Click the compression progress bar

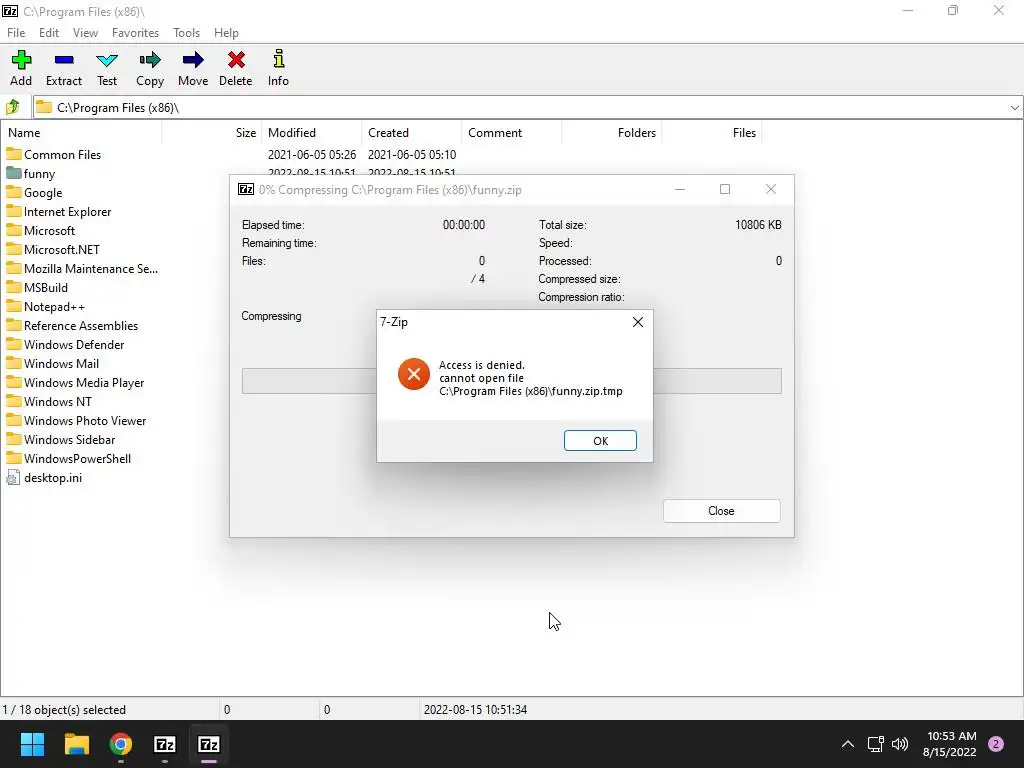511,381
